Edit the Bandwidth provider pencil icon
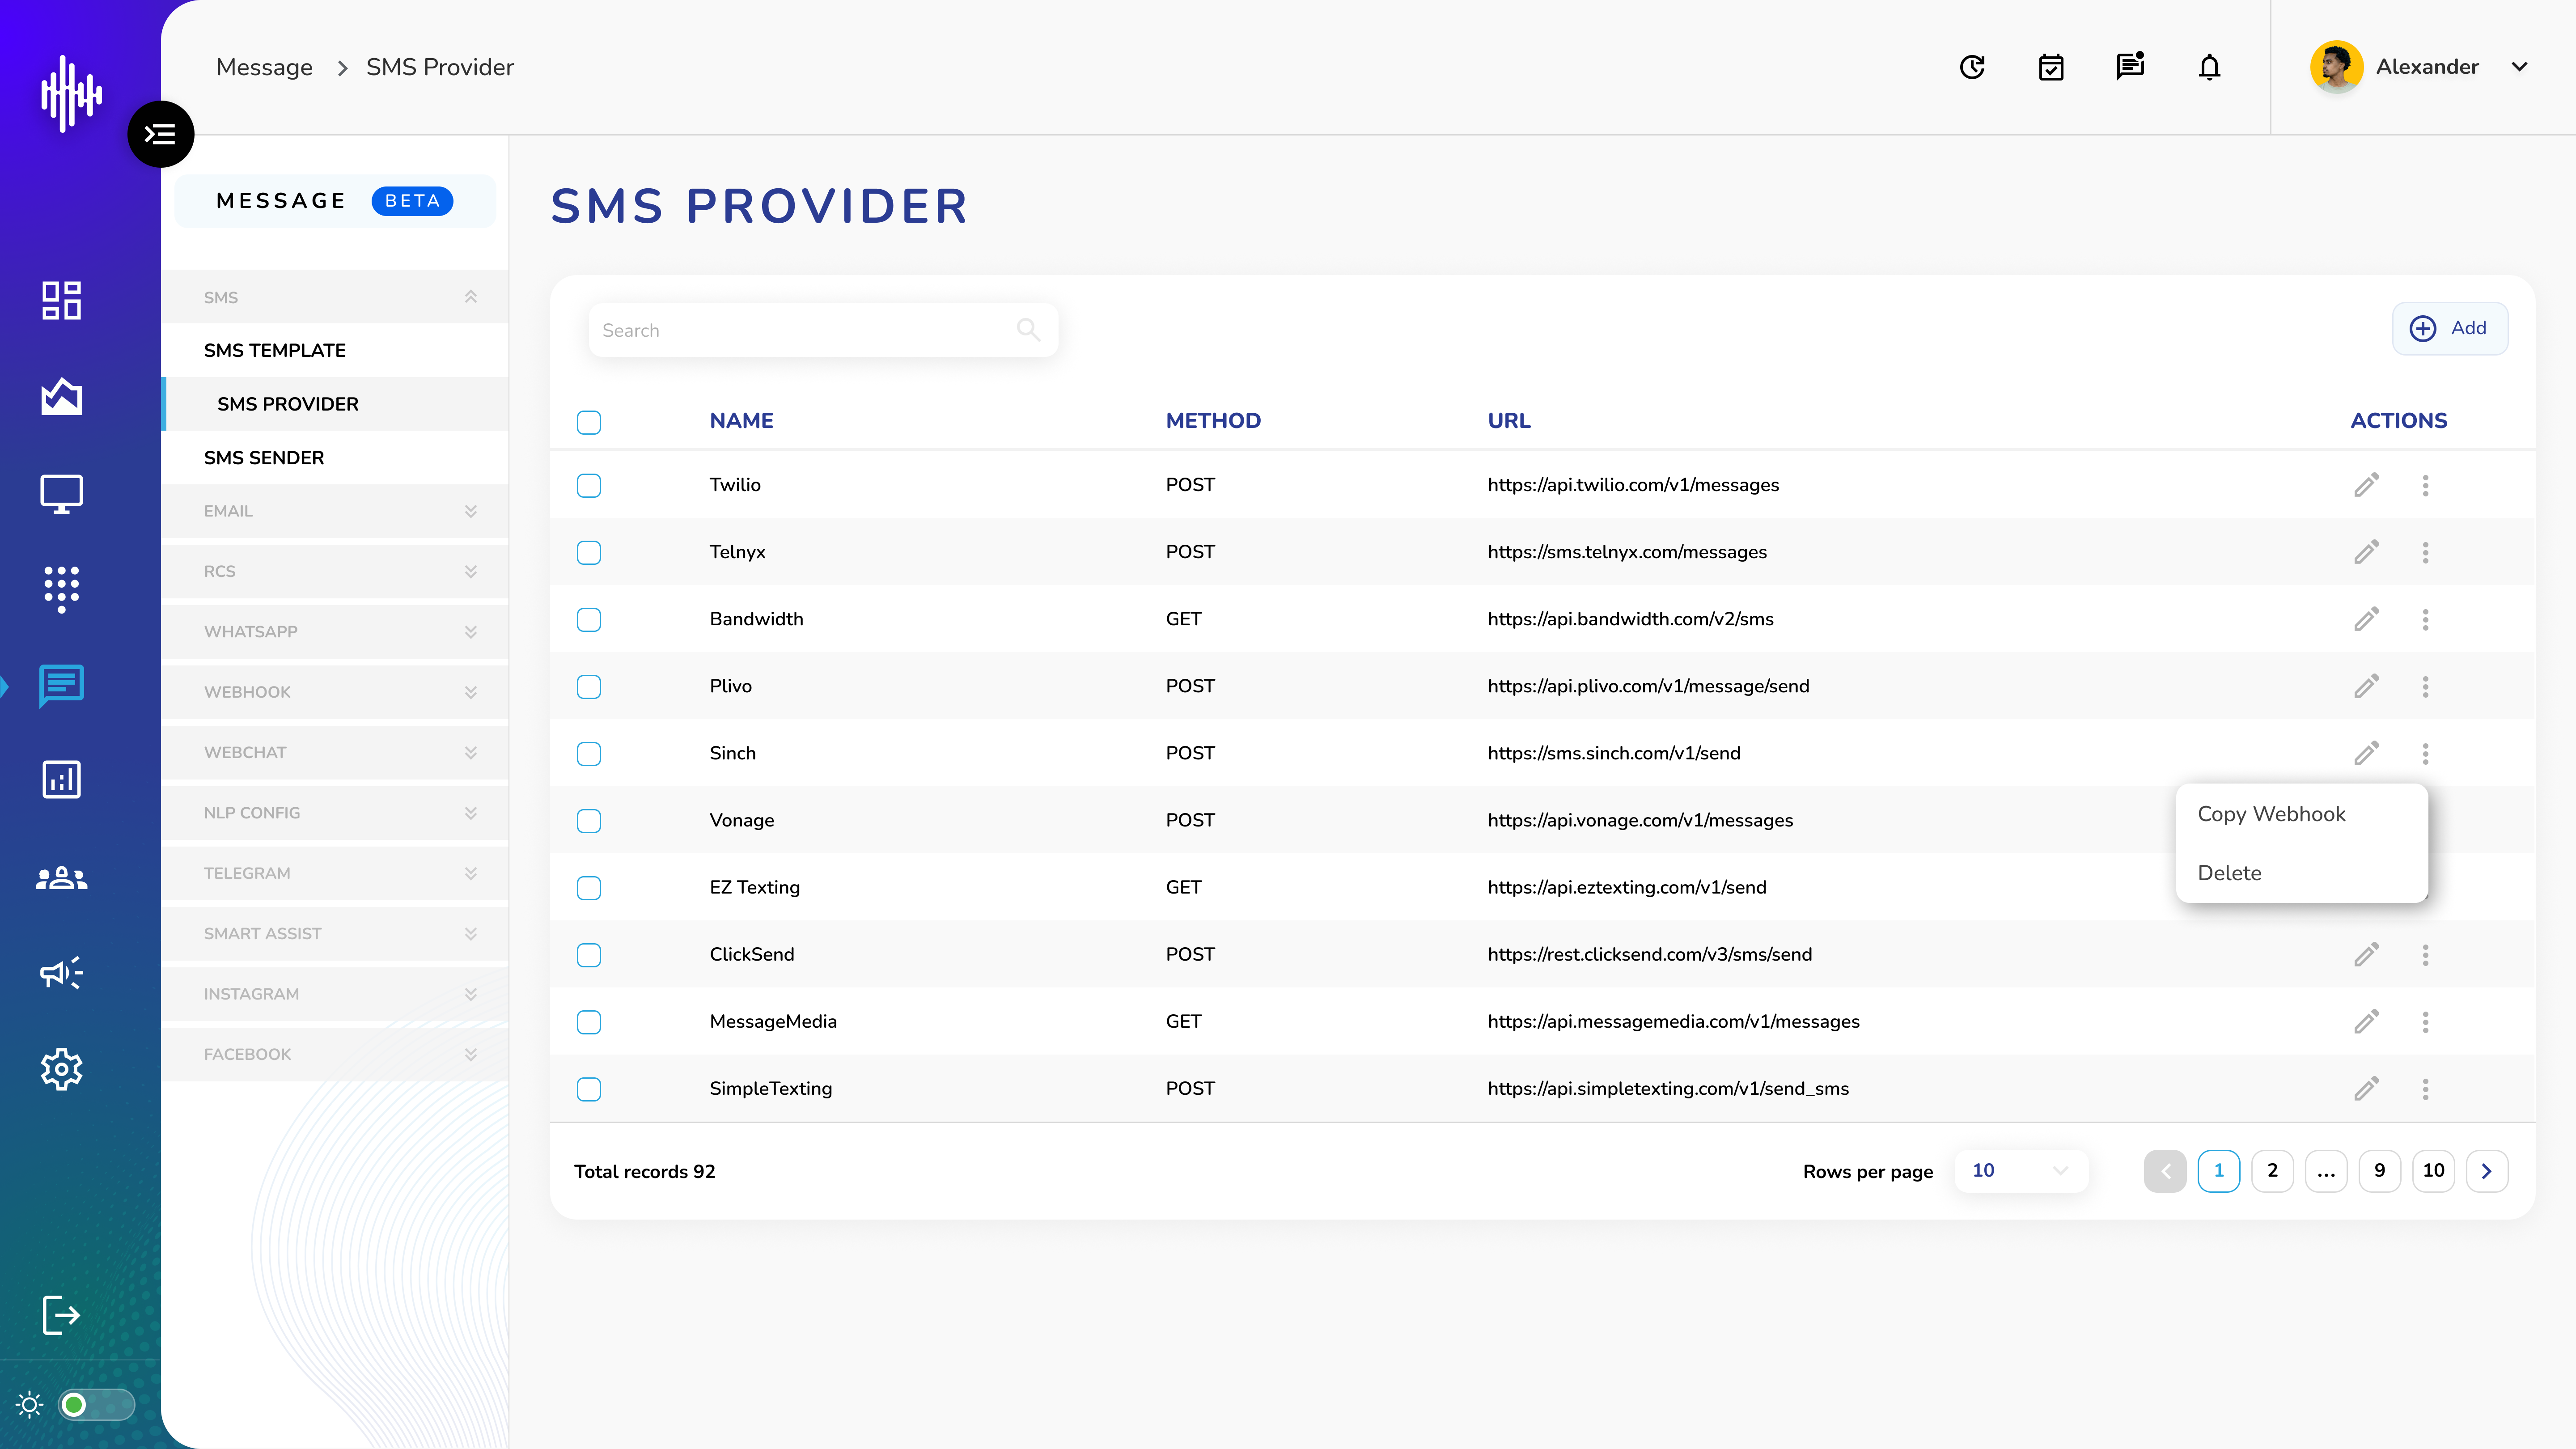The height and width of the screenshot is (1449, 2576). click(x=2366, y=619)
